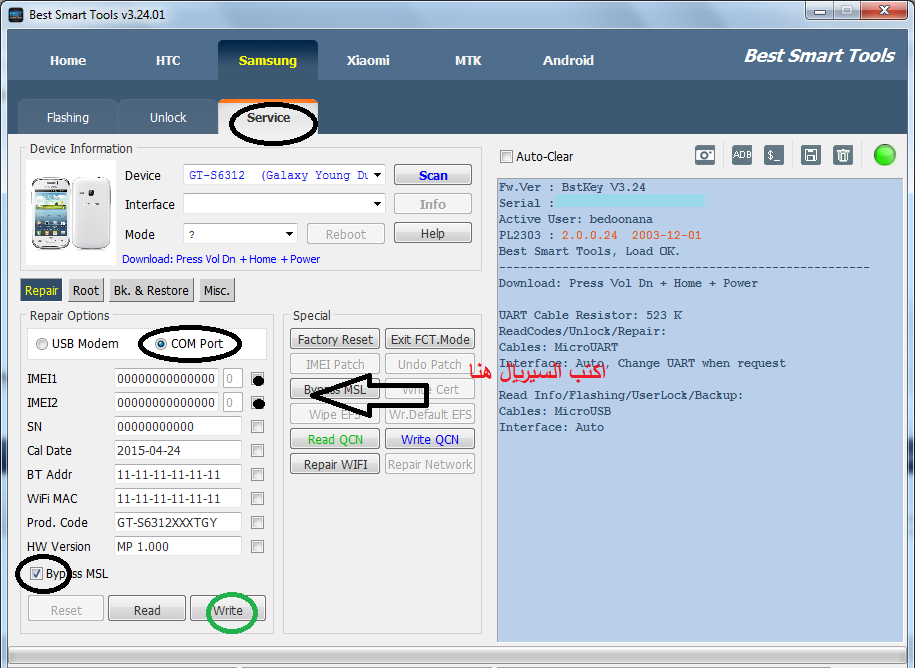This screenshot has width=915, height=668.
Task: Switch to the HTC tab
Action: [x=168, y=61]
